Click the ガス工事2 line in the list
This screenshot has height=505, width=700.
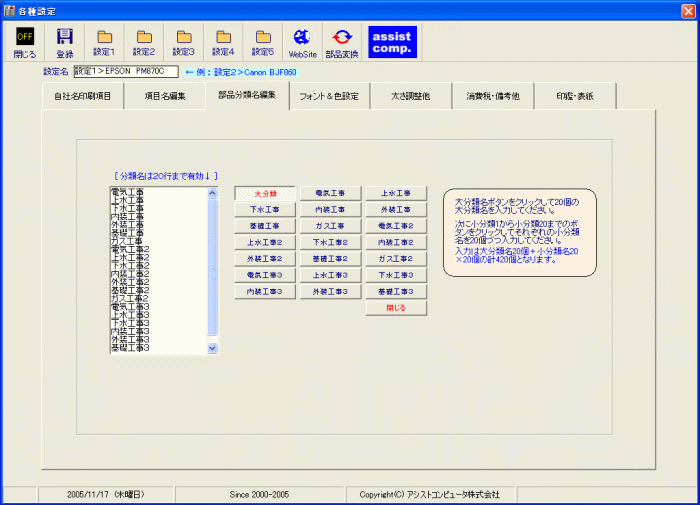pos(129,299)
